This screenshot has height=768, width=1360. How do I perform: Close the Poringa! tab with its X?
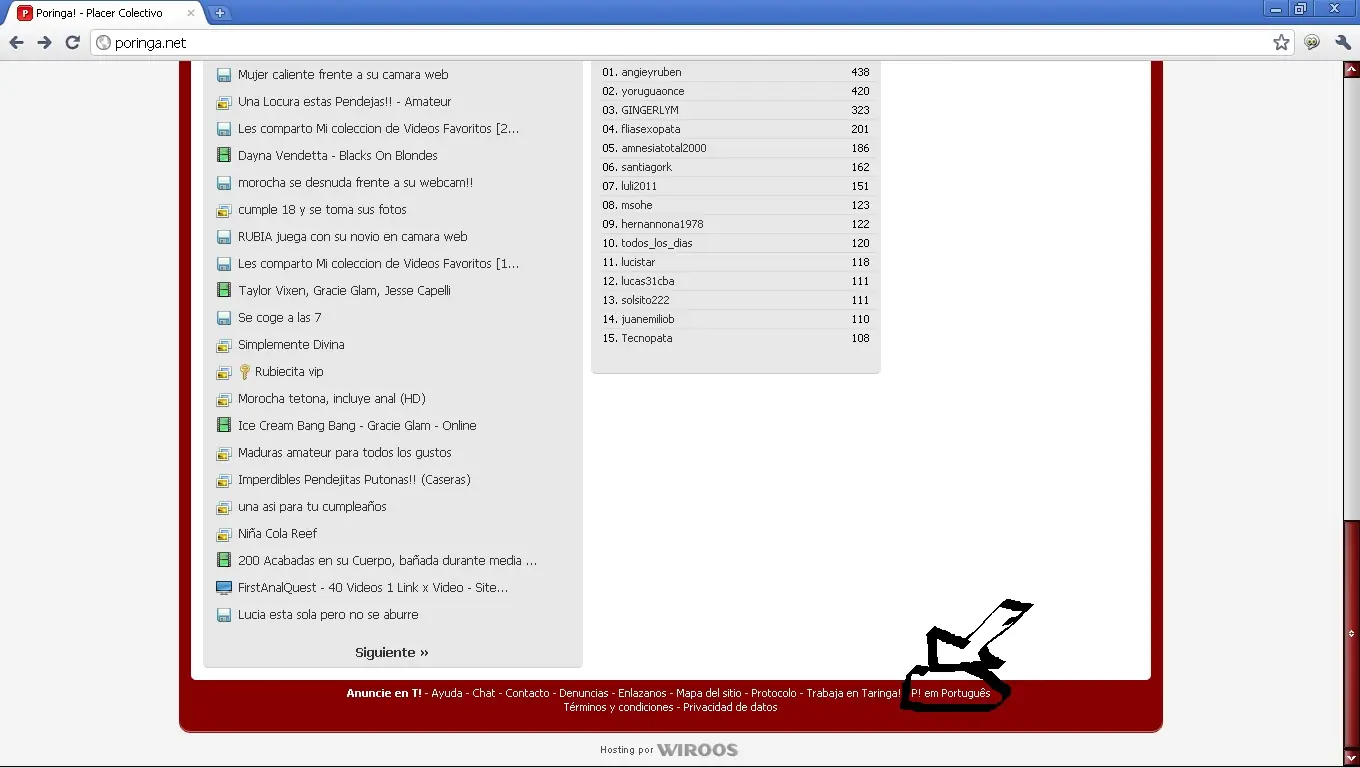click(191, 13)
